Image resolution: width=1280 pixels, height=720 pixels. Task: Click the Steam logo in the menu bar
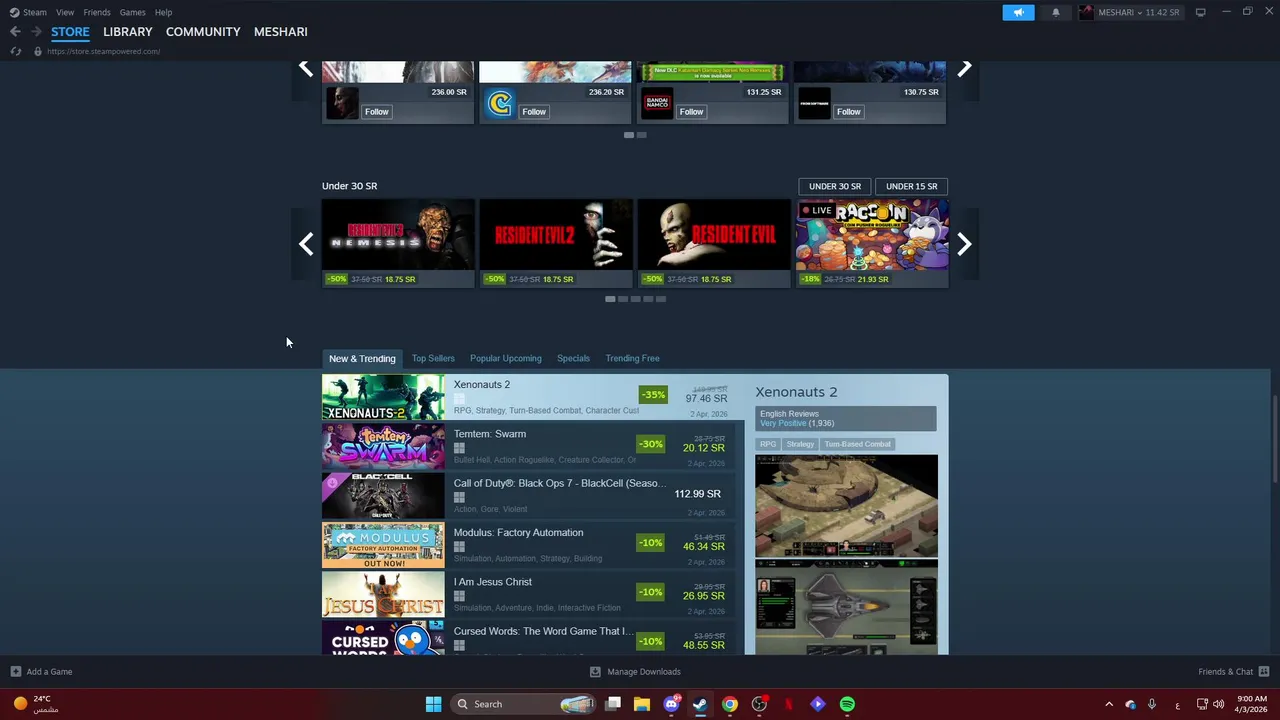pyautogui.click(x=14, y=12)
